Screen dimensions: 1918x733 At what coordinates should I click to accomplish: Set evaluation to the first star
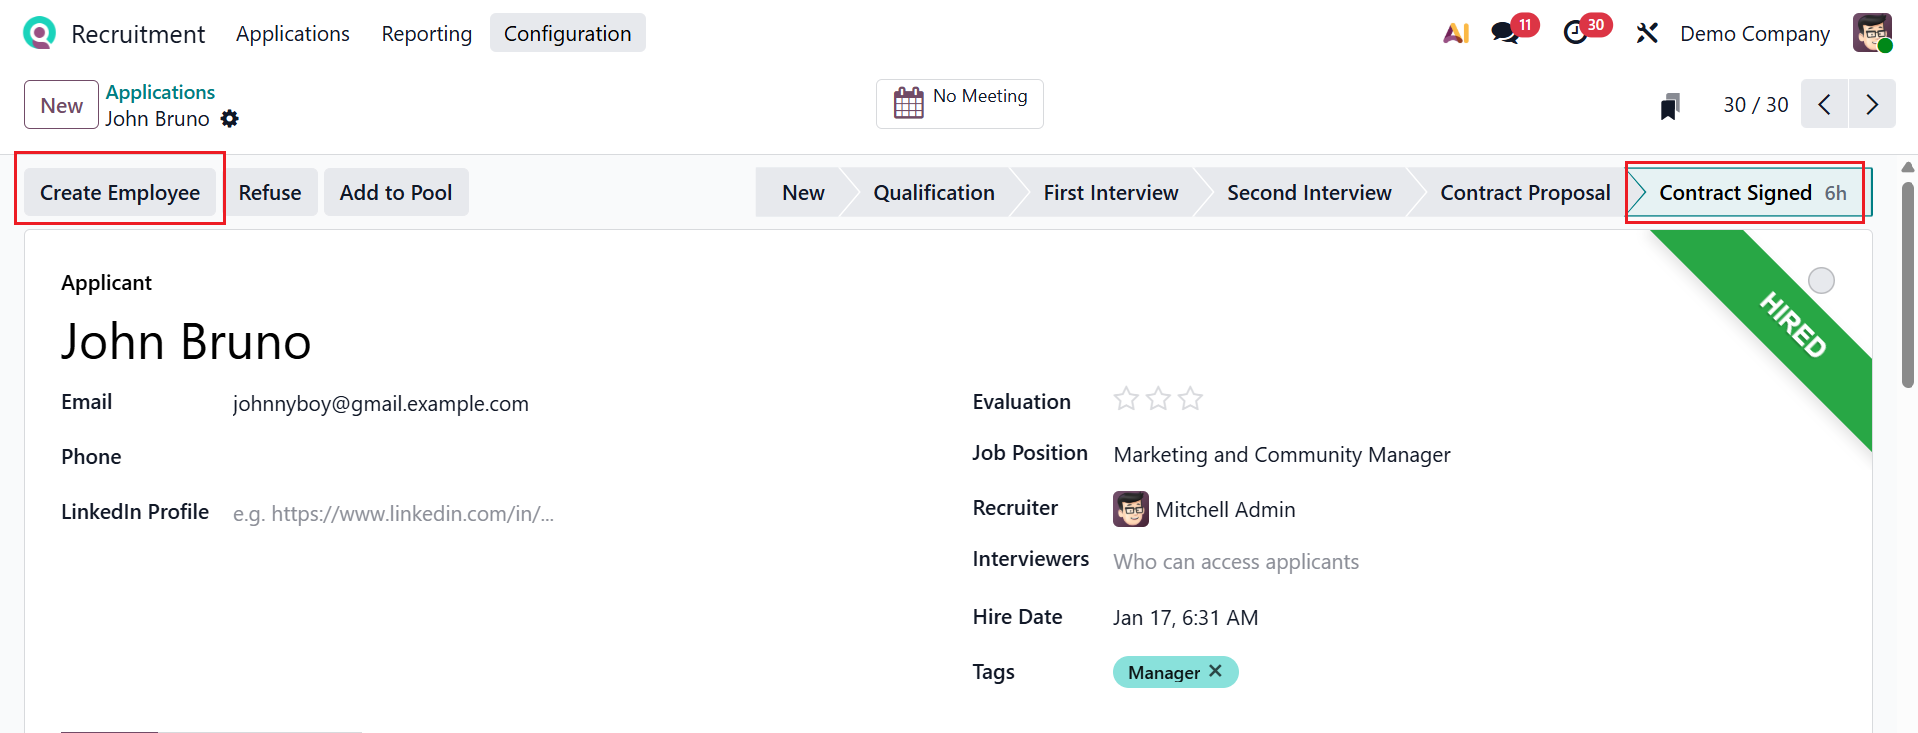click(x=1126, y=400)
